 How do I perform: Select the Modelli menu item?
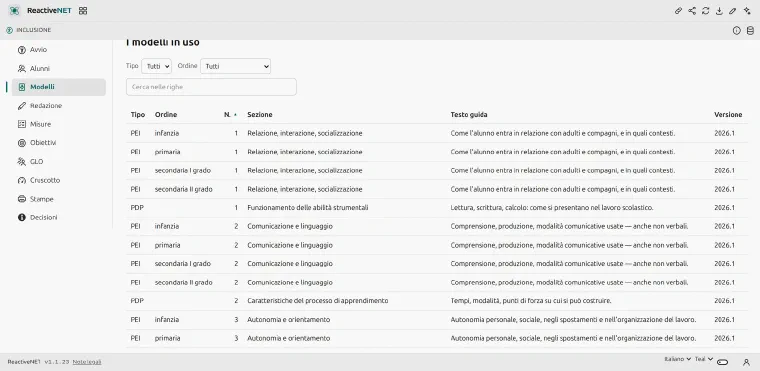(42, 87)
